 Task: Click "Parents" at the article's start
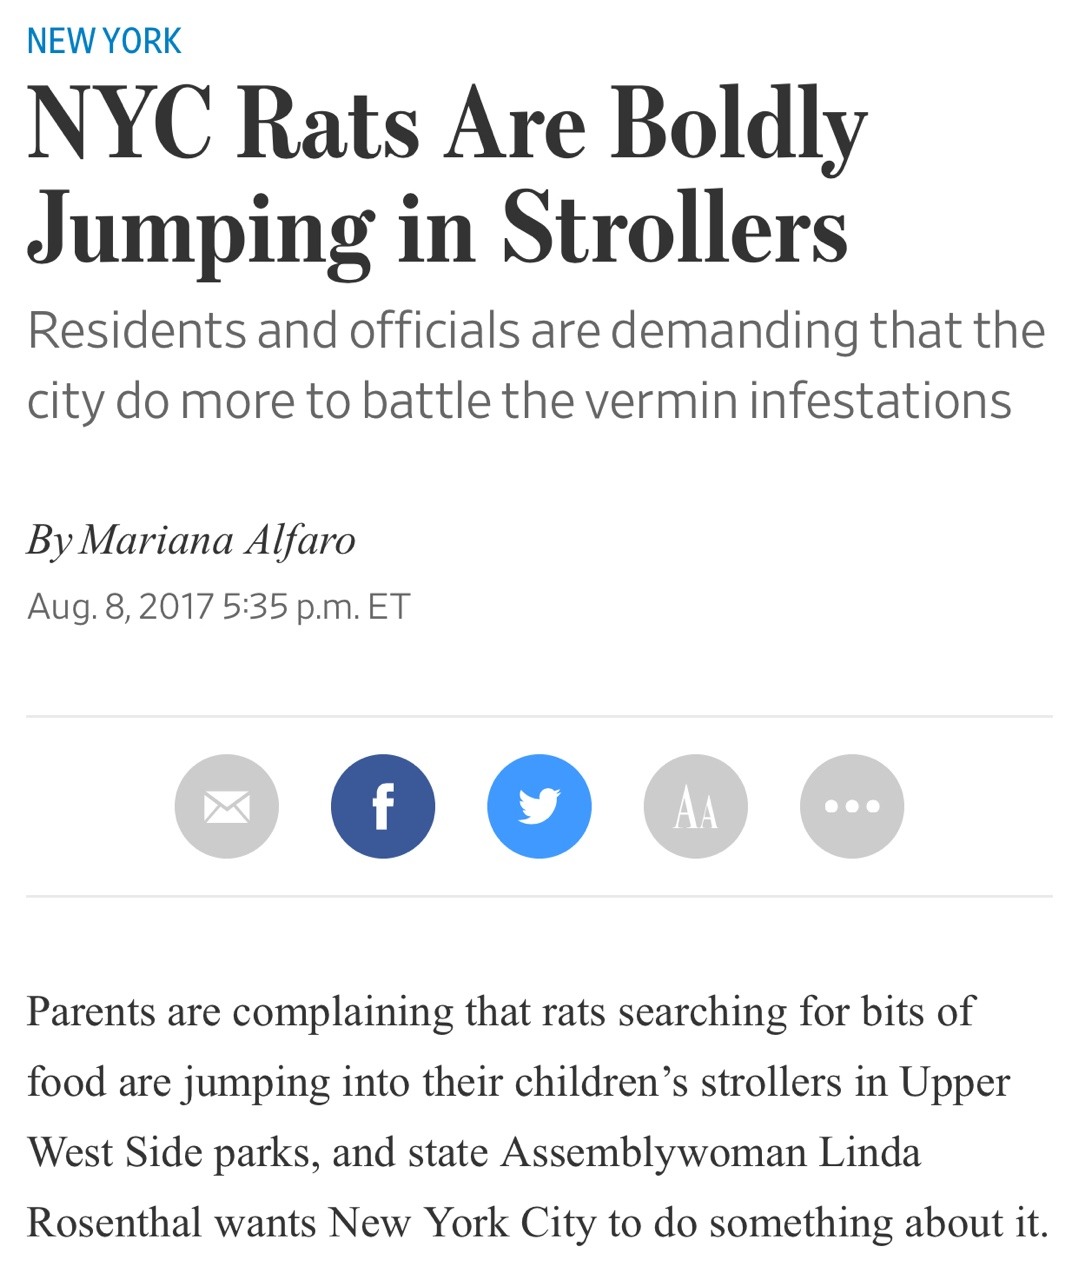[x=90, y=1011]
